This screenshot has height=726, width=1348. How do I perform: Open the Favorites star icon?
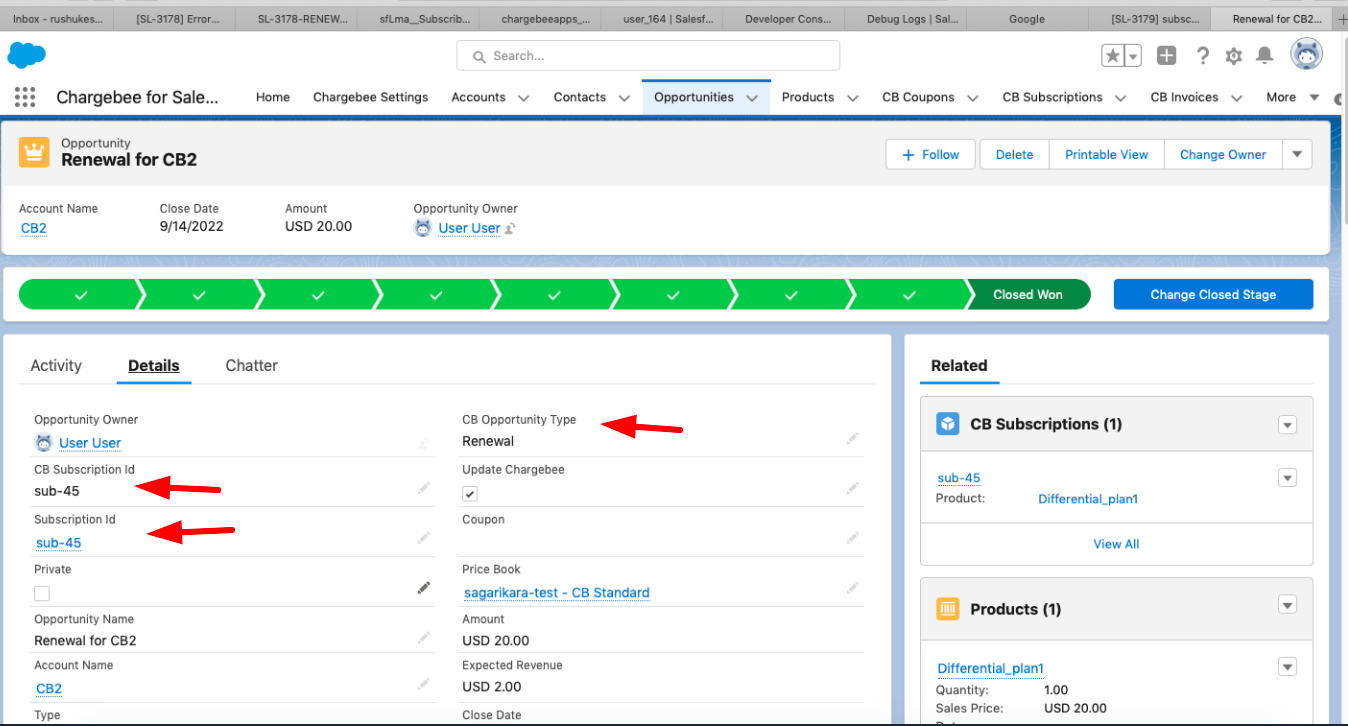coord(1113,56)
